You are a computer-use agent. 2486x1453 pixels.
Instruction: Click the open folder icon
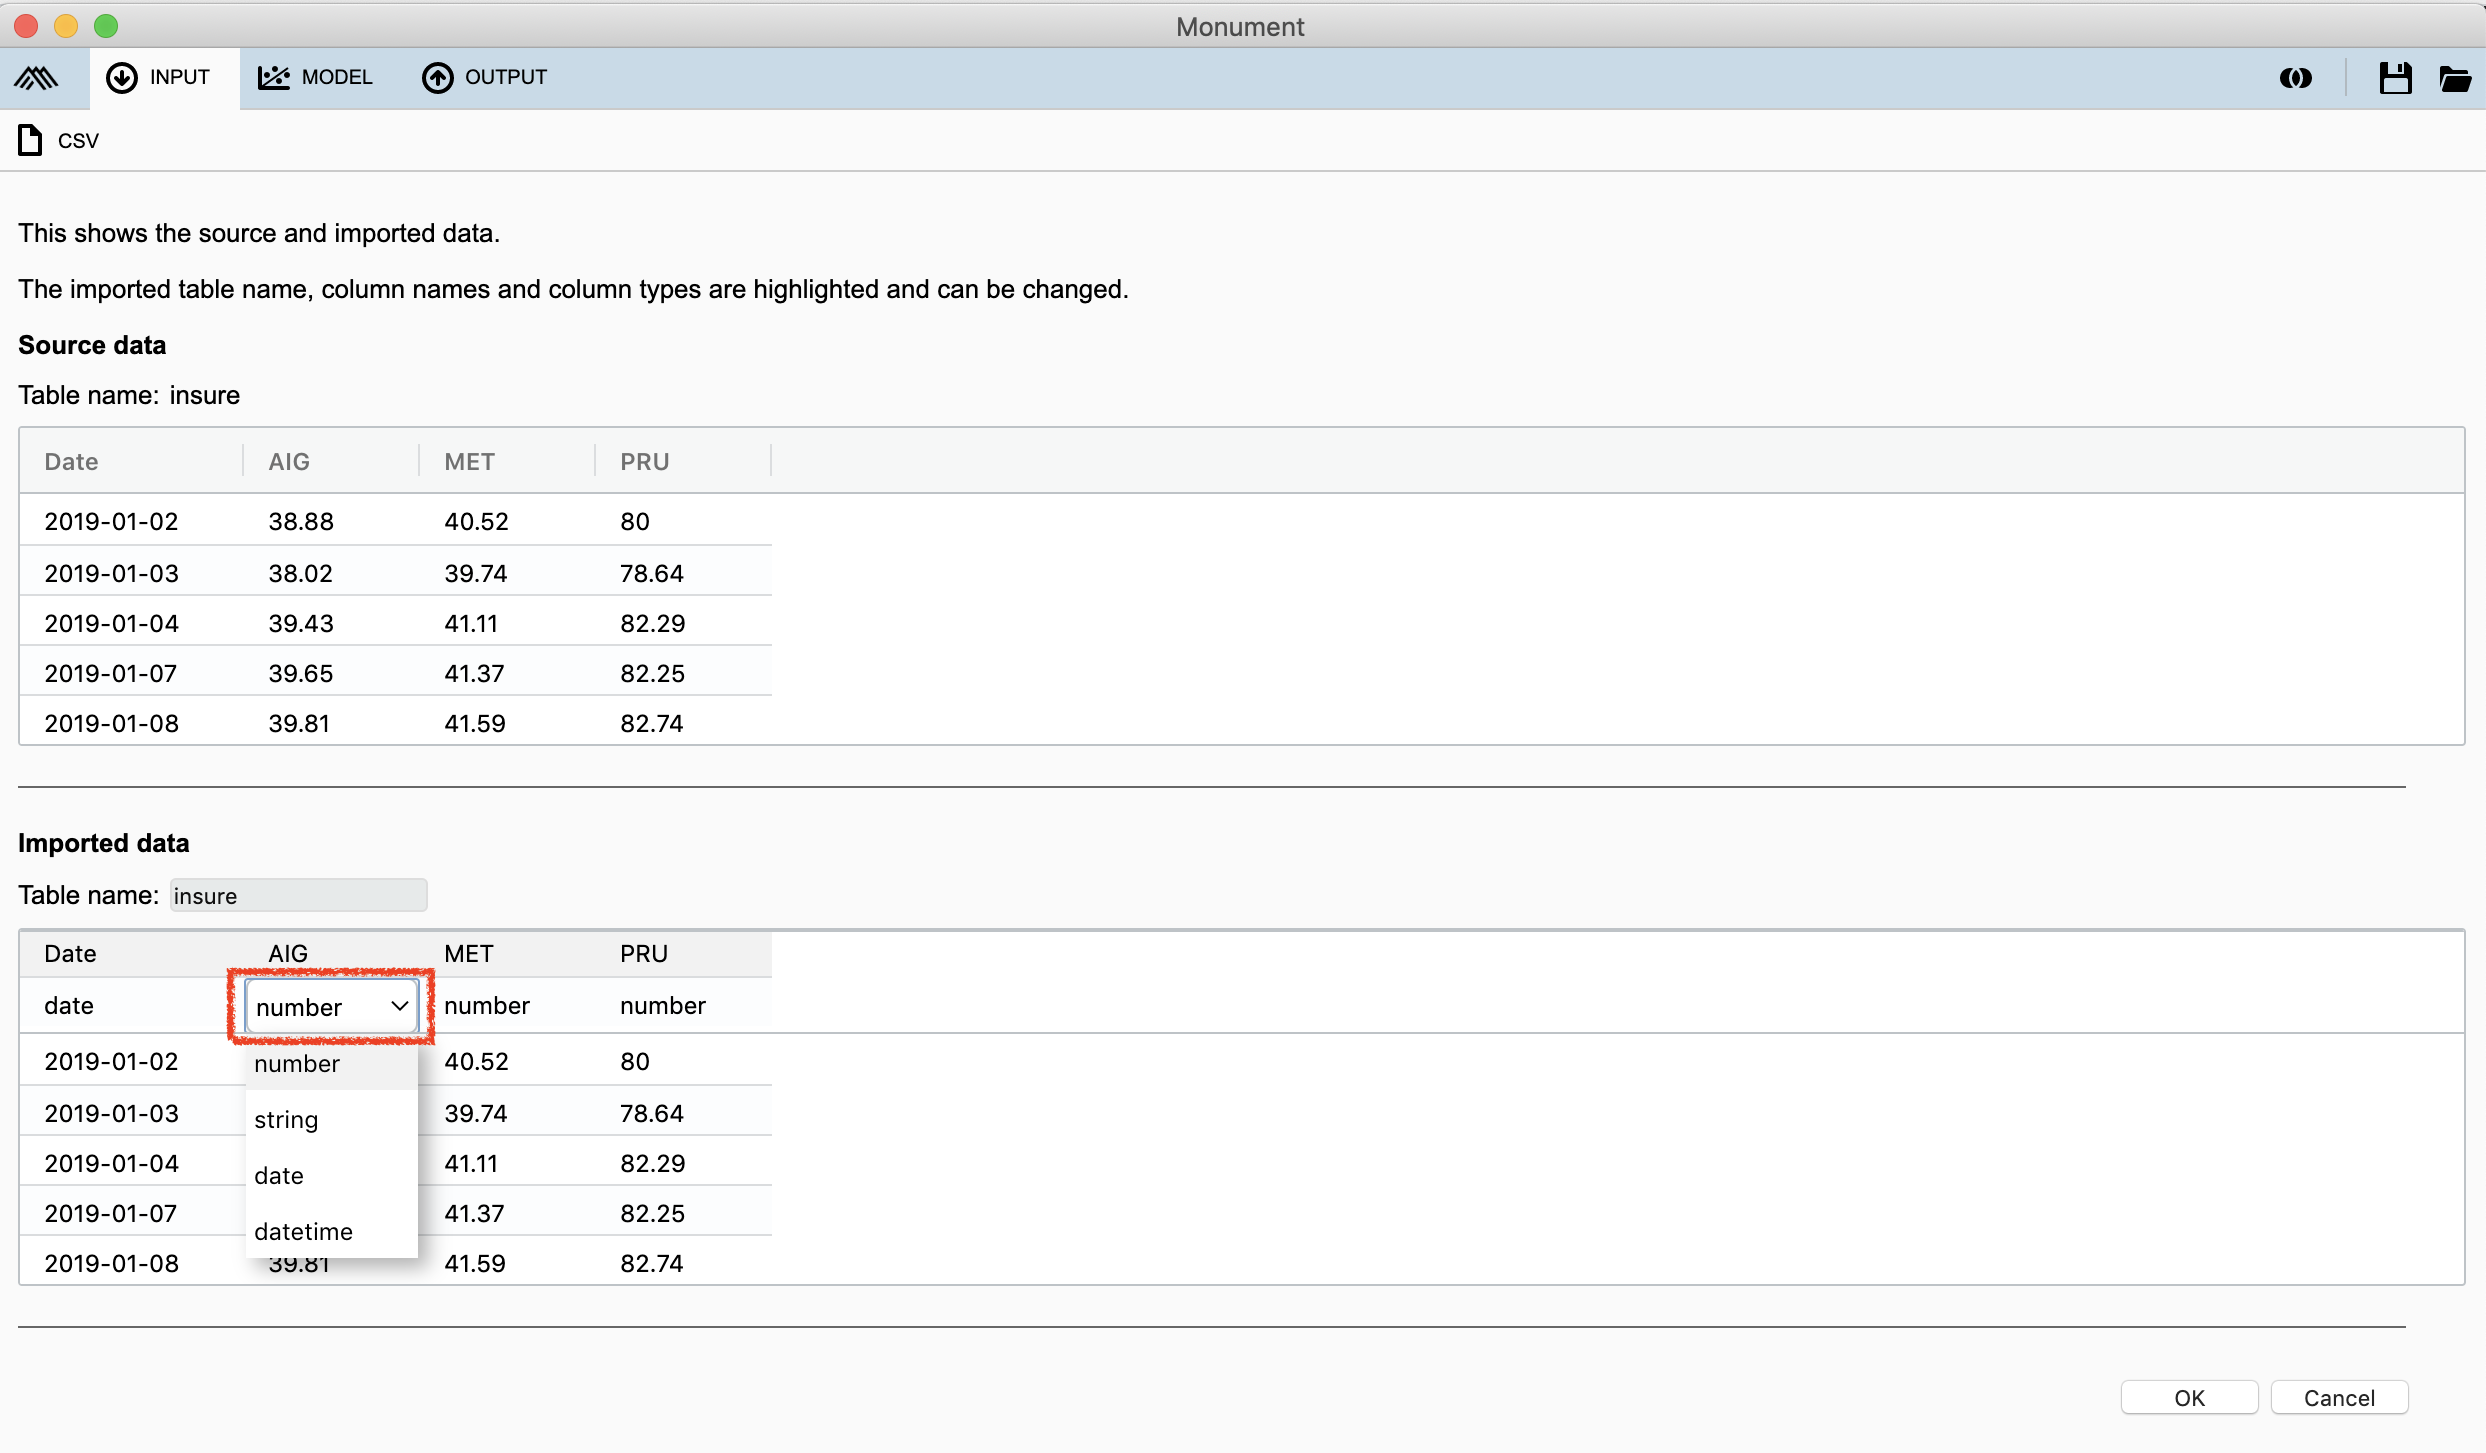pos(2455,78)
